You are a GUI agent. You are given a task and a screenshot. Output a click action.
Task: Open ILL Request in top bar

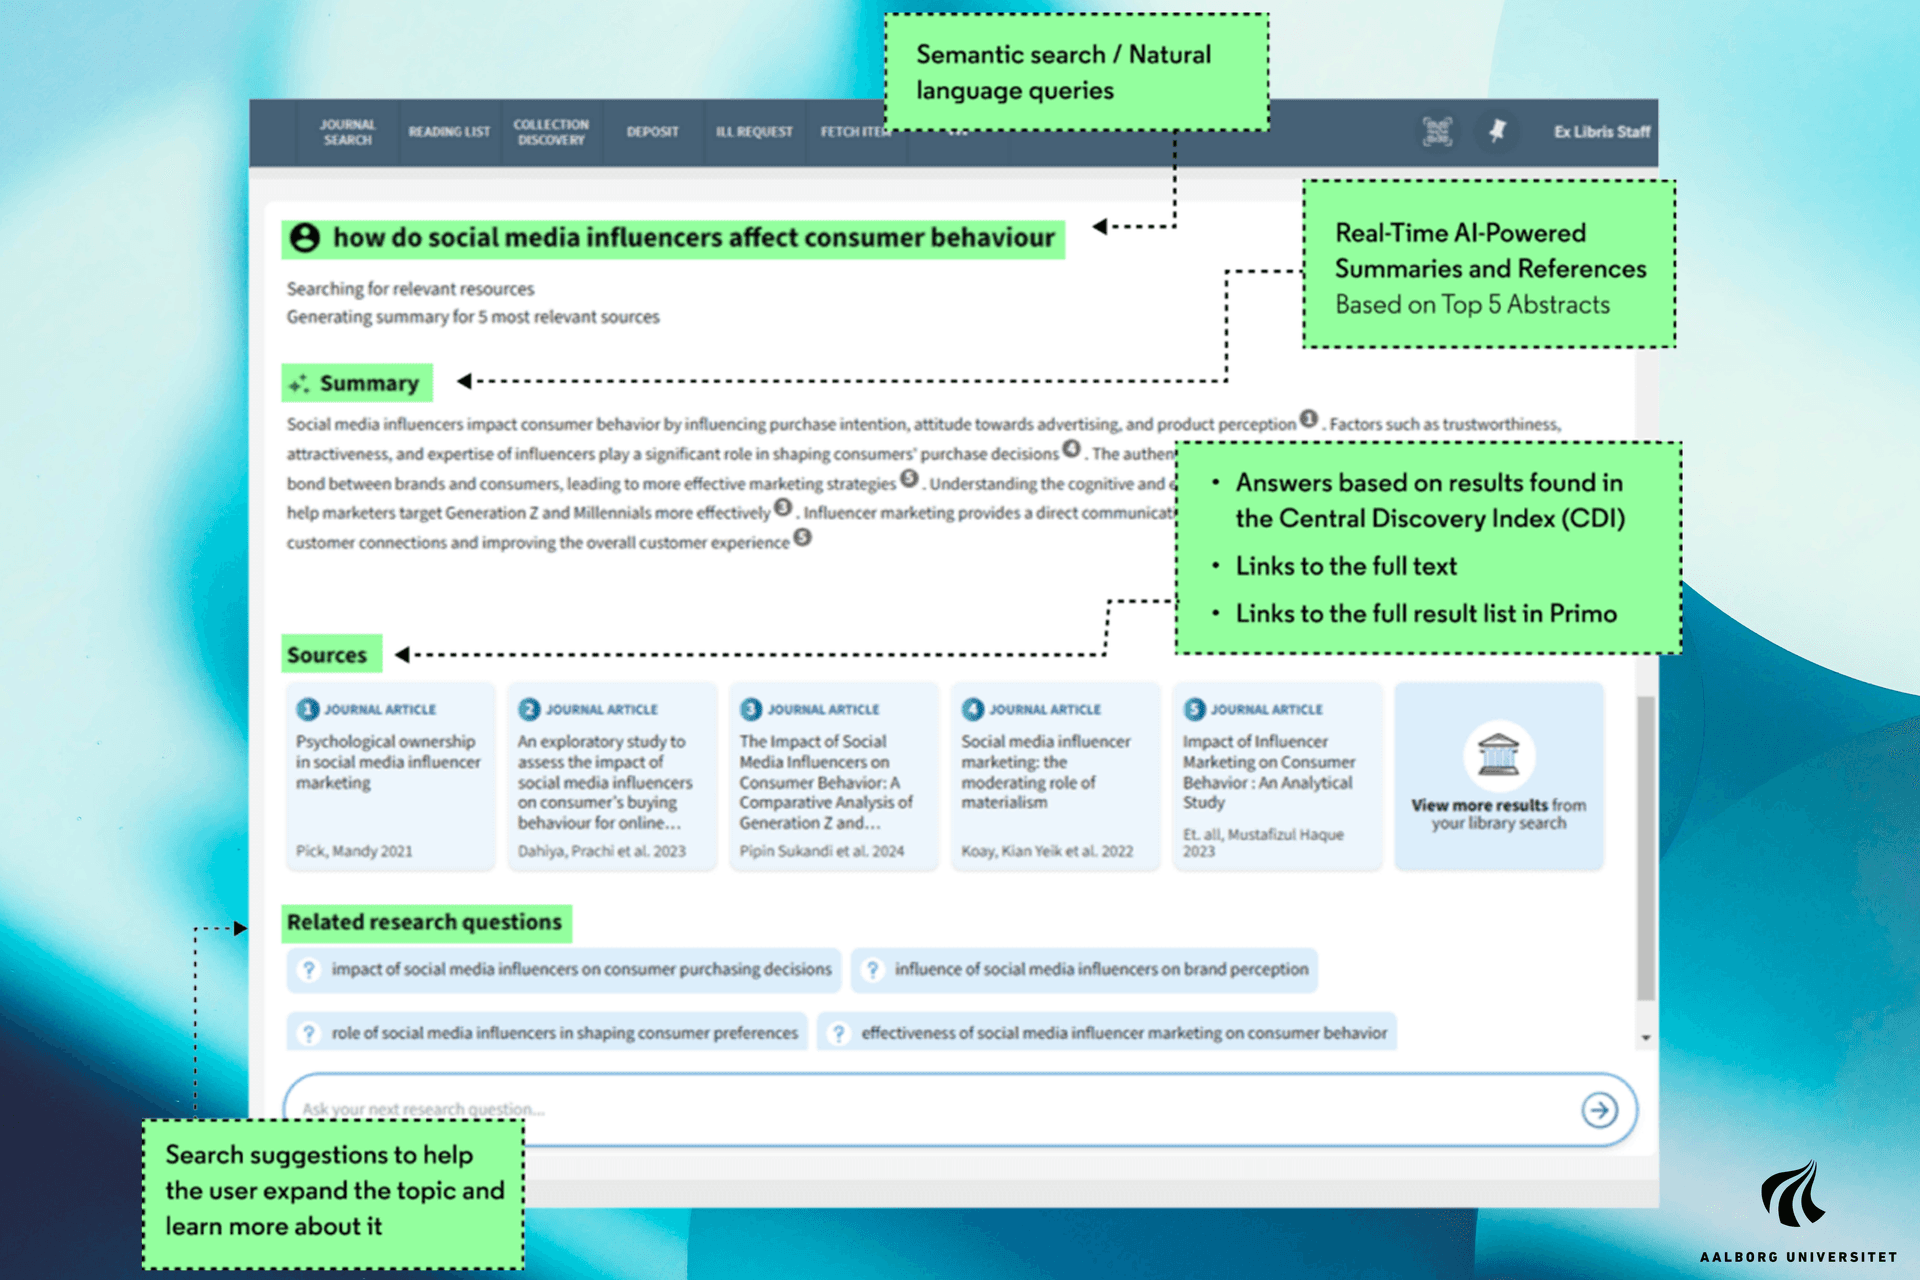click(x=754, y=132)
